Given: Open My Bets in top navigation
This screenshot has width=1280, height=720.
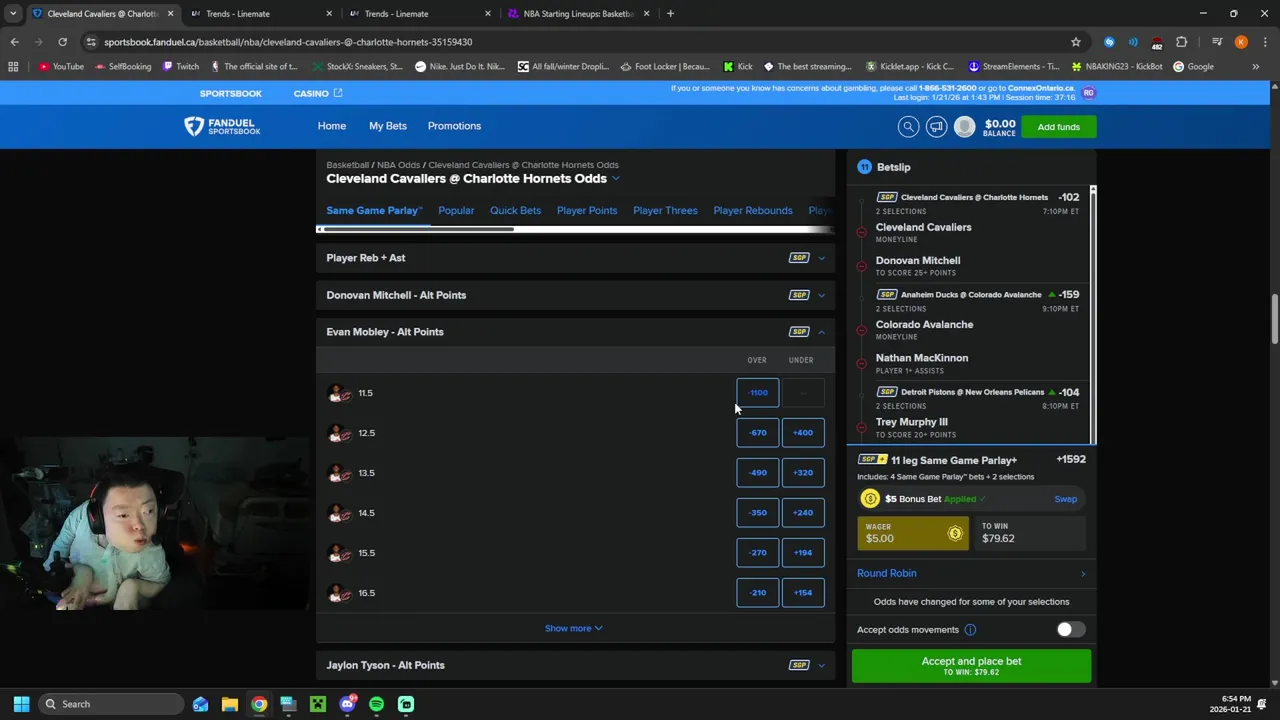Looking at the screenshot, I should click(388, 126).
